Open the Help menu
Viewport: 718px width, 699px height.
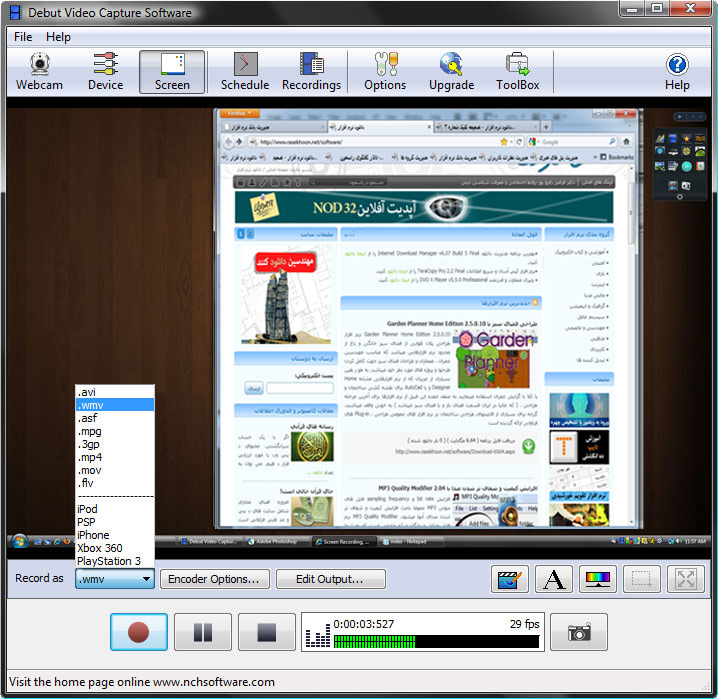[x=59, y=37]
